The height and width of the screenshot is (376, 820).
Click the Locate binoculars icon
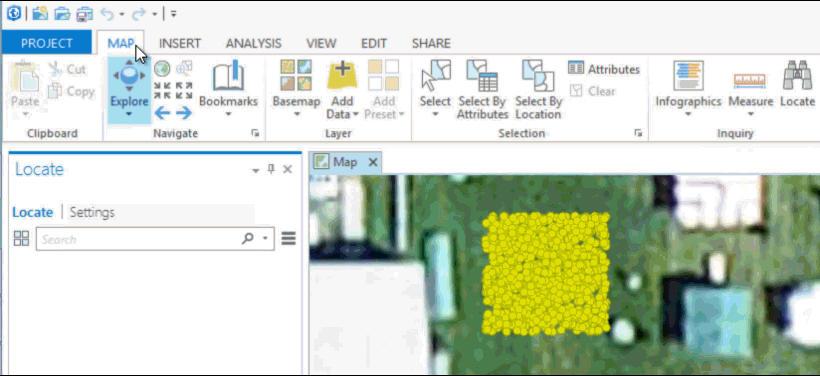pyautogui.click(x=797, y=75)
